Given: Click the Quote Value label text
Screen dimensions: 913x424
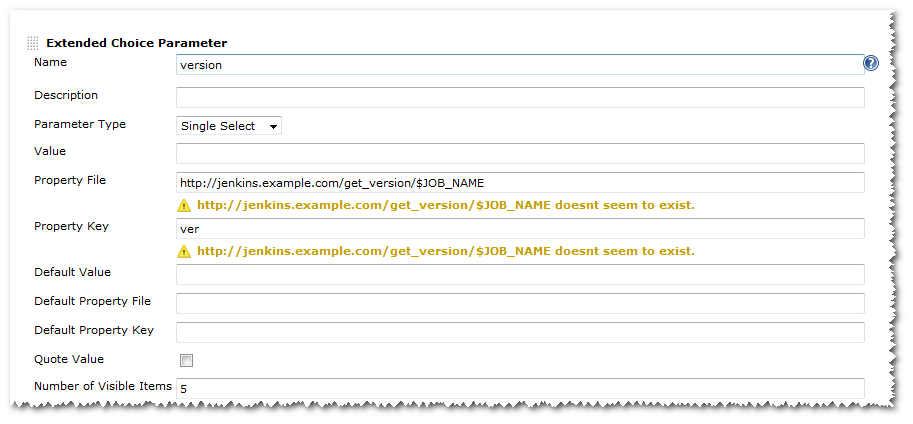Looking at the screenshot, I should [69, 359].
